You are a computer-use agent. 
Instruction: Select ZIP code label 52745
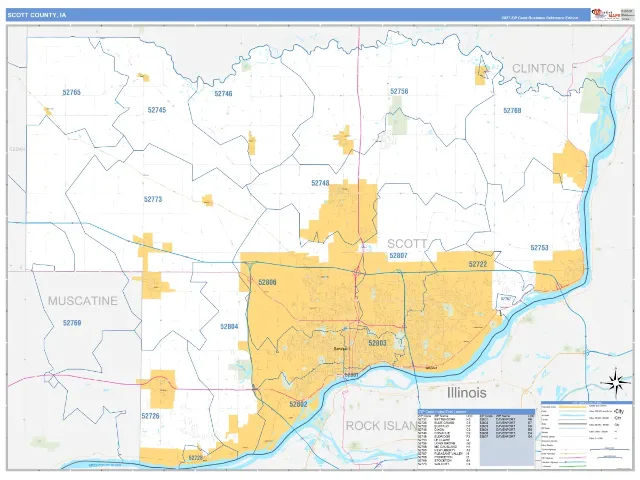[x=157, y=110]
